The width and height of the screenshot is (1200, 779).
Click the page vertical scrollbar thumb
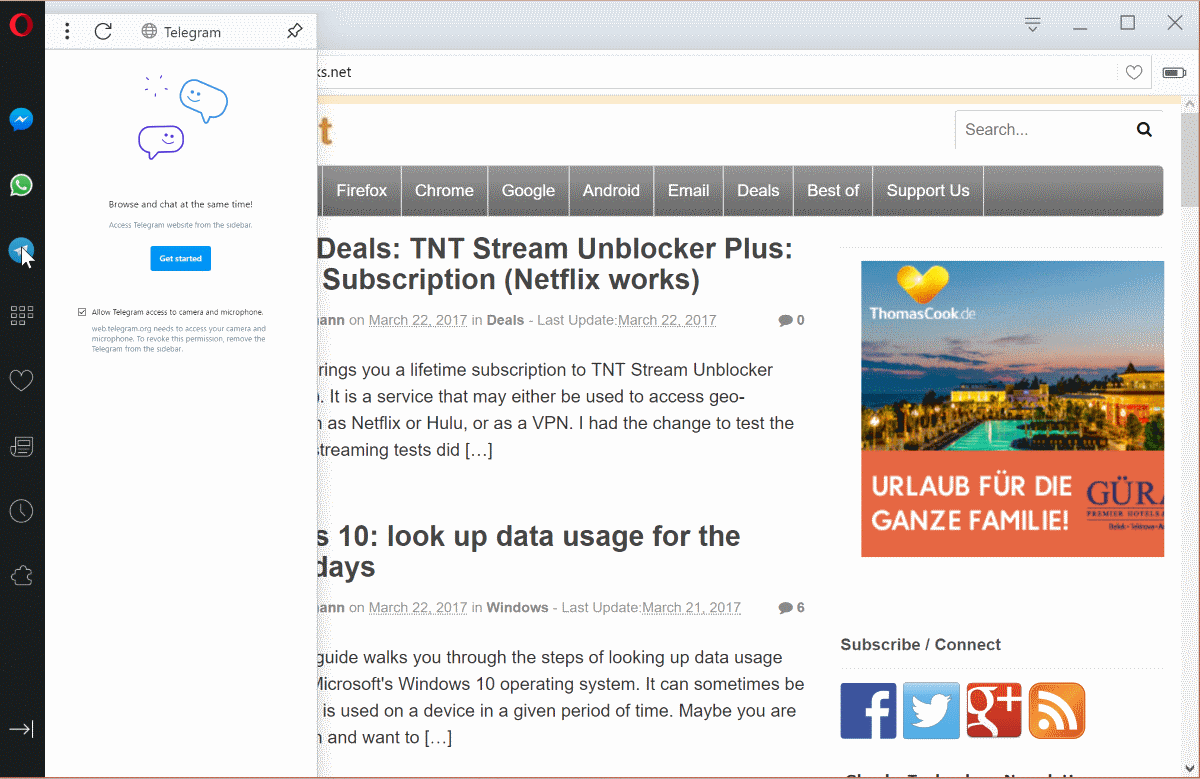pyautogui.click(x=1190, y=160)
